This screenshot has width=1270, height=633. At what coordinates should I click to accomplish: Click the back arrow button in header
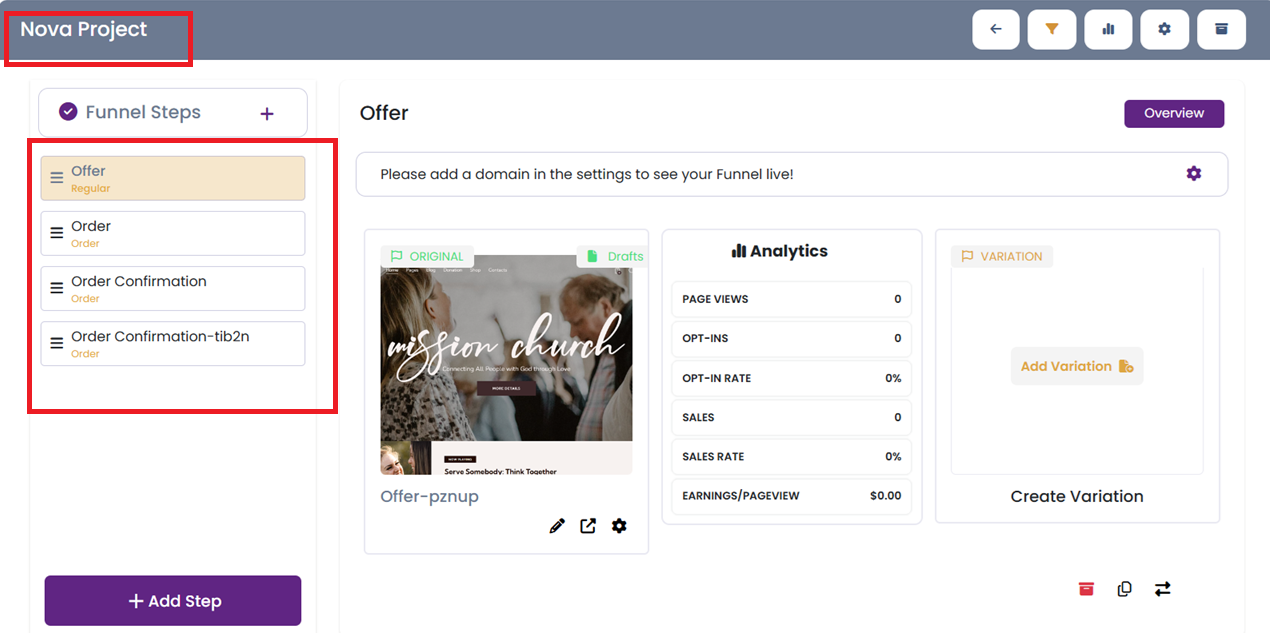click(995, 30)
